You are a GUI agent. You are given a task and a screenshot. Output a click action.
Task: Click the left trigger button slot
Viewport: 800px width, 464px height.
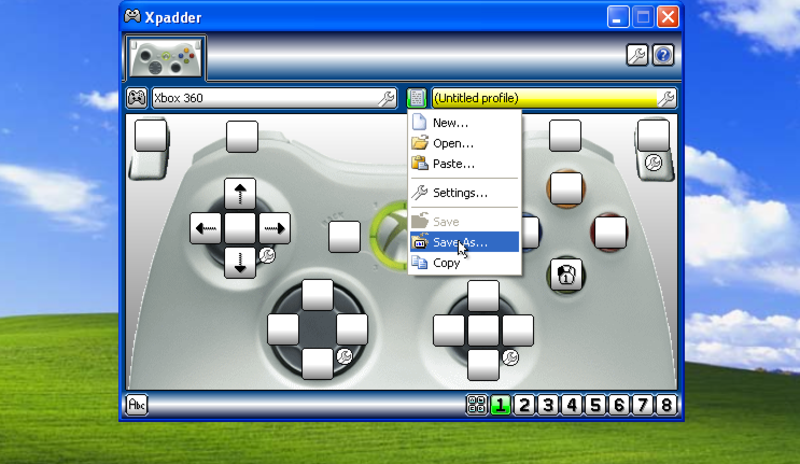151,136
